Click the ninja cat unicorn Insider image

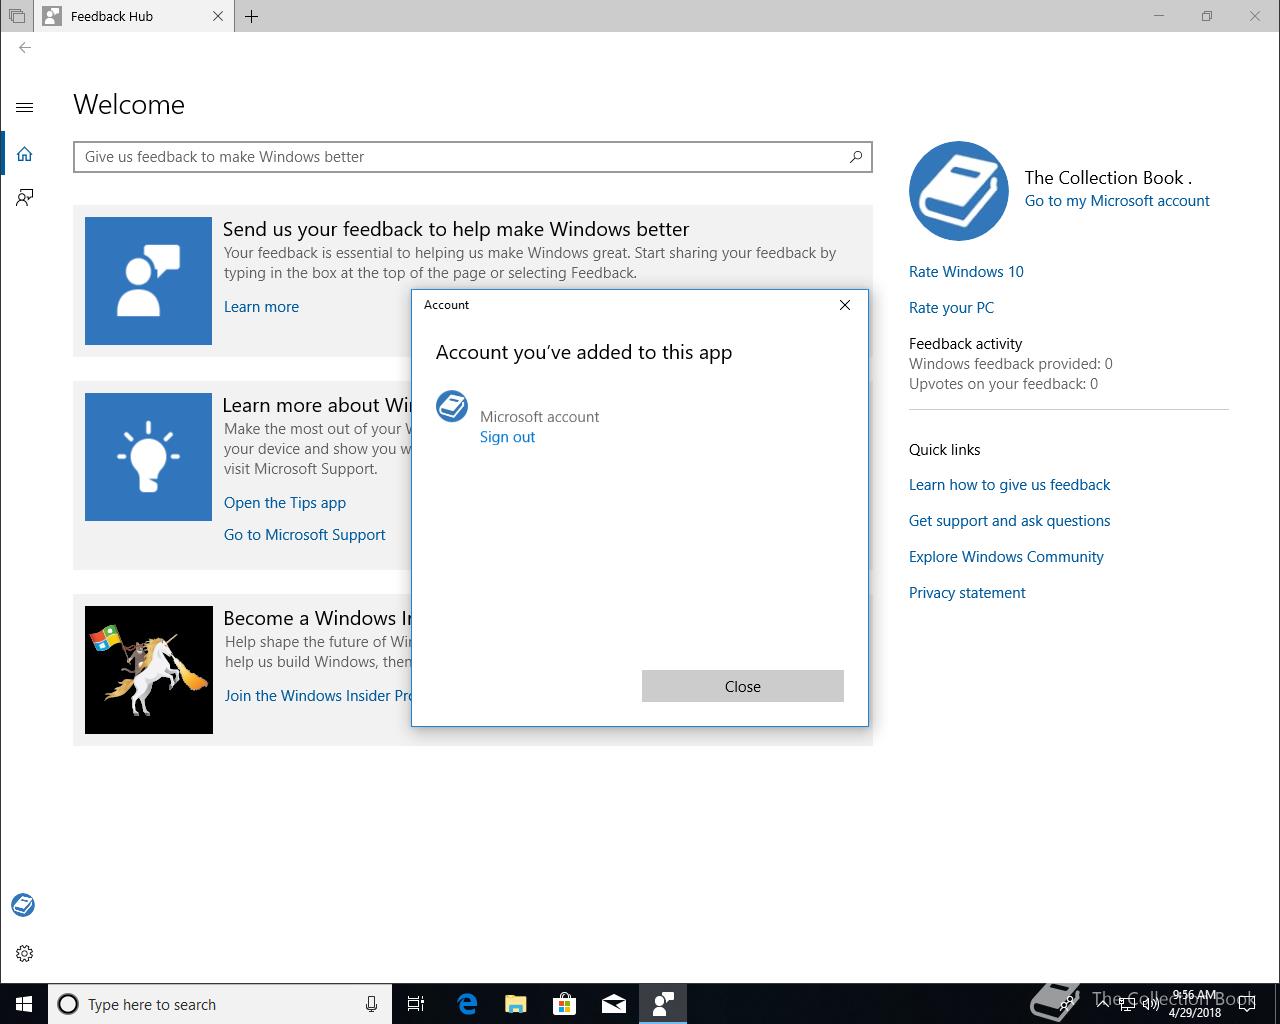pos(149,670)
